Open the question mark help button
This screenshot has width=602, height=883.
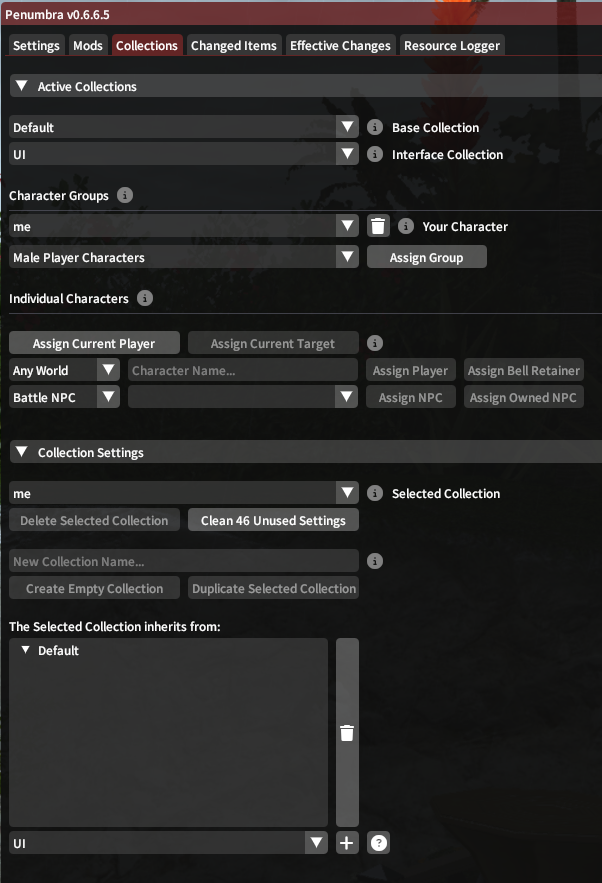pos(378,843)
